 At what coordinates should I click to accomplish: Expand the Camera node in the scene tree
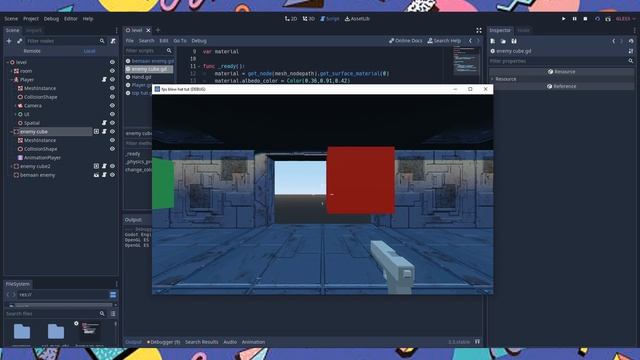[16, 106]
